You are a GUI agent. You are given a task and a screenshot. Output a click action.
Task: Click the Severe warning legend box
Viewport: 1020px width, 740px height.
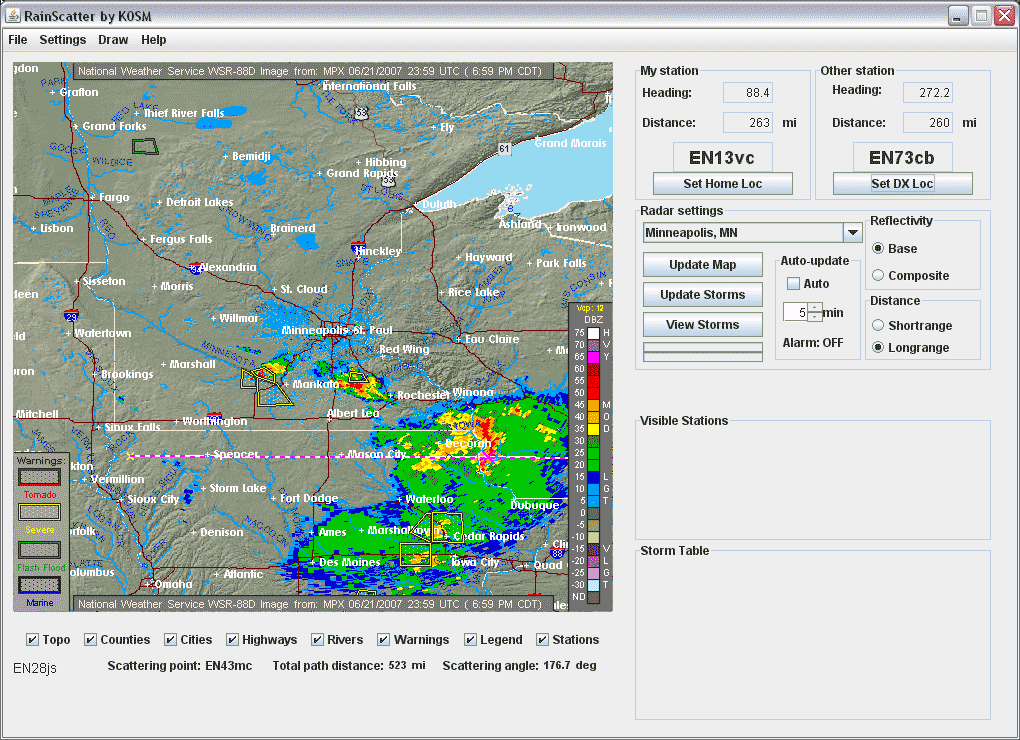click(x=40, y=512)
